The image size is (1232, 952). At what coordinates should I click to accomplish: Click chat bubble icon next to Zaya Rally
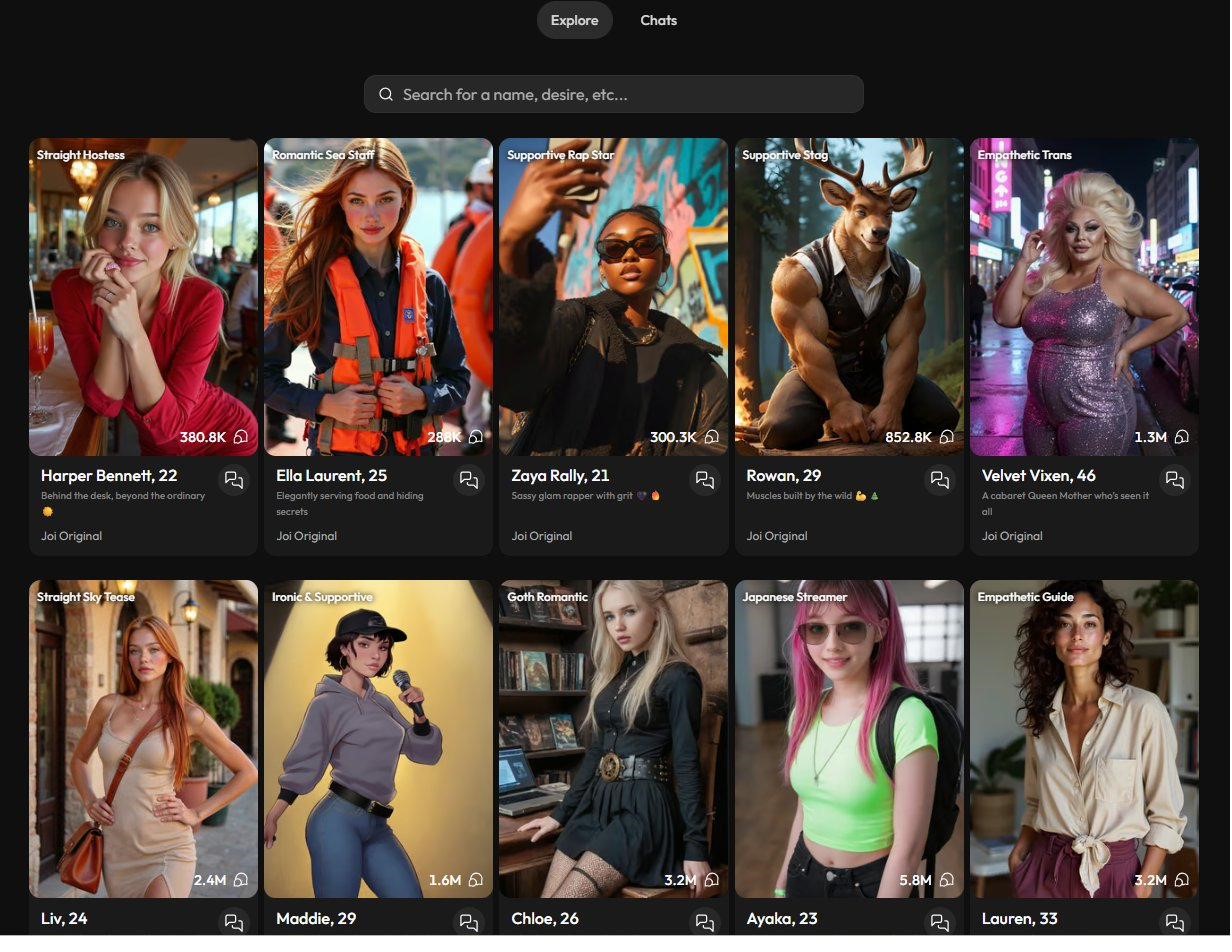tap(705, 480)
